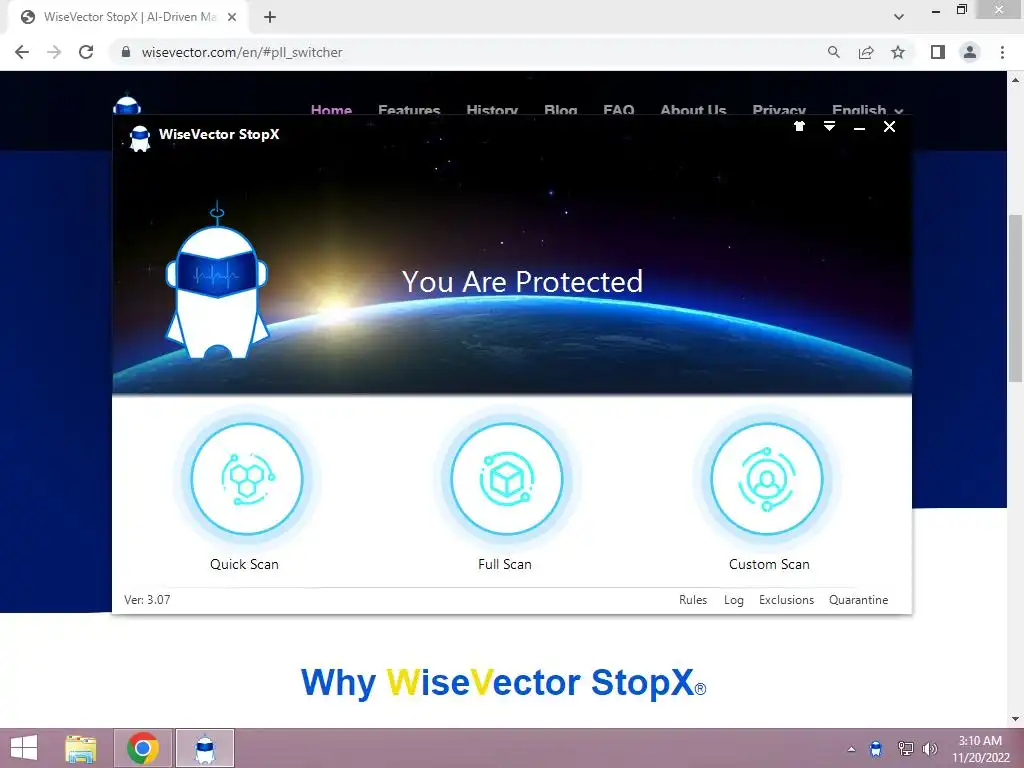Open Chrome's three-dot menu
1024x768 pixels.
[1002, 52]
